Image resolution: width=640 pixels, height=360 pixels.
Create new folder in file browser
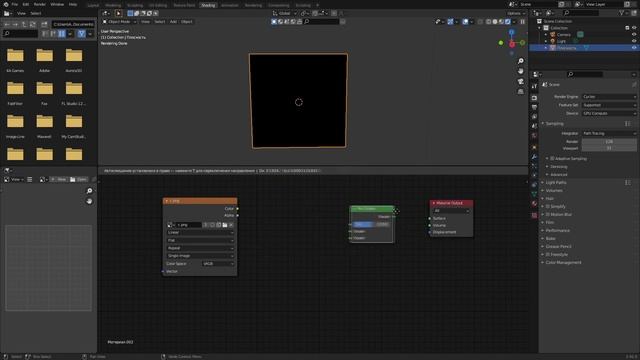(44, 24)
